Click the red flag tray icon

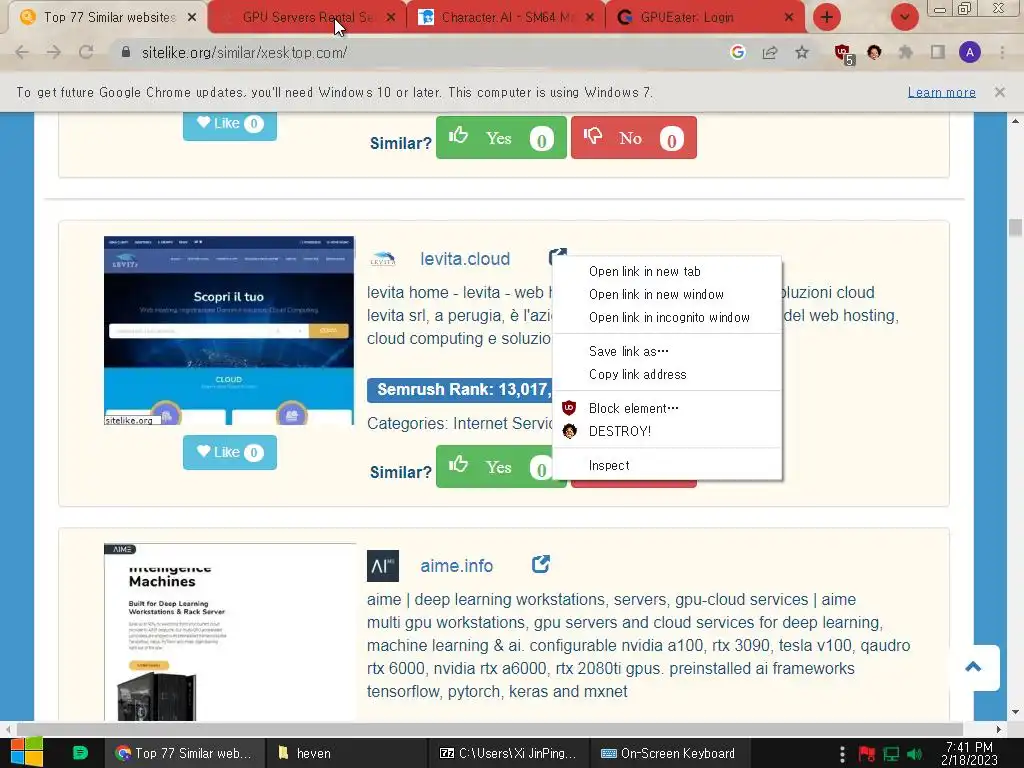[867, 754]
